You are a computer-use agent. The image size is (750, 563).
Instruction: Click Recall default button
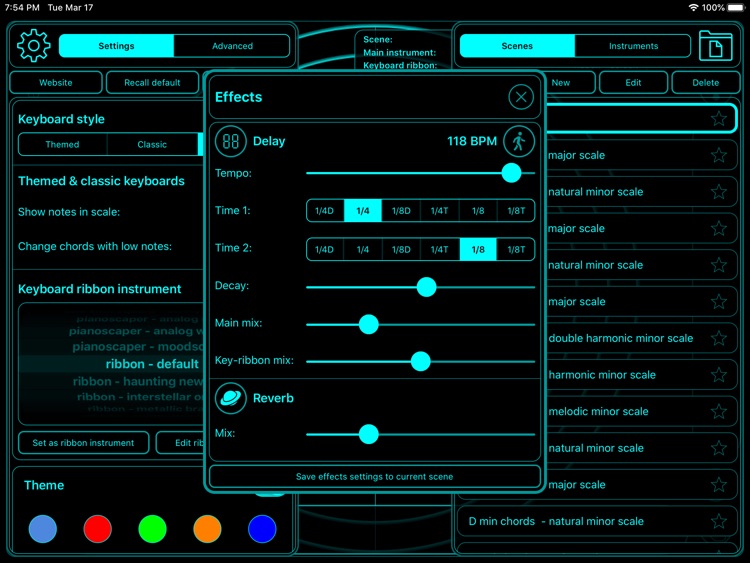click(152, 83)
